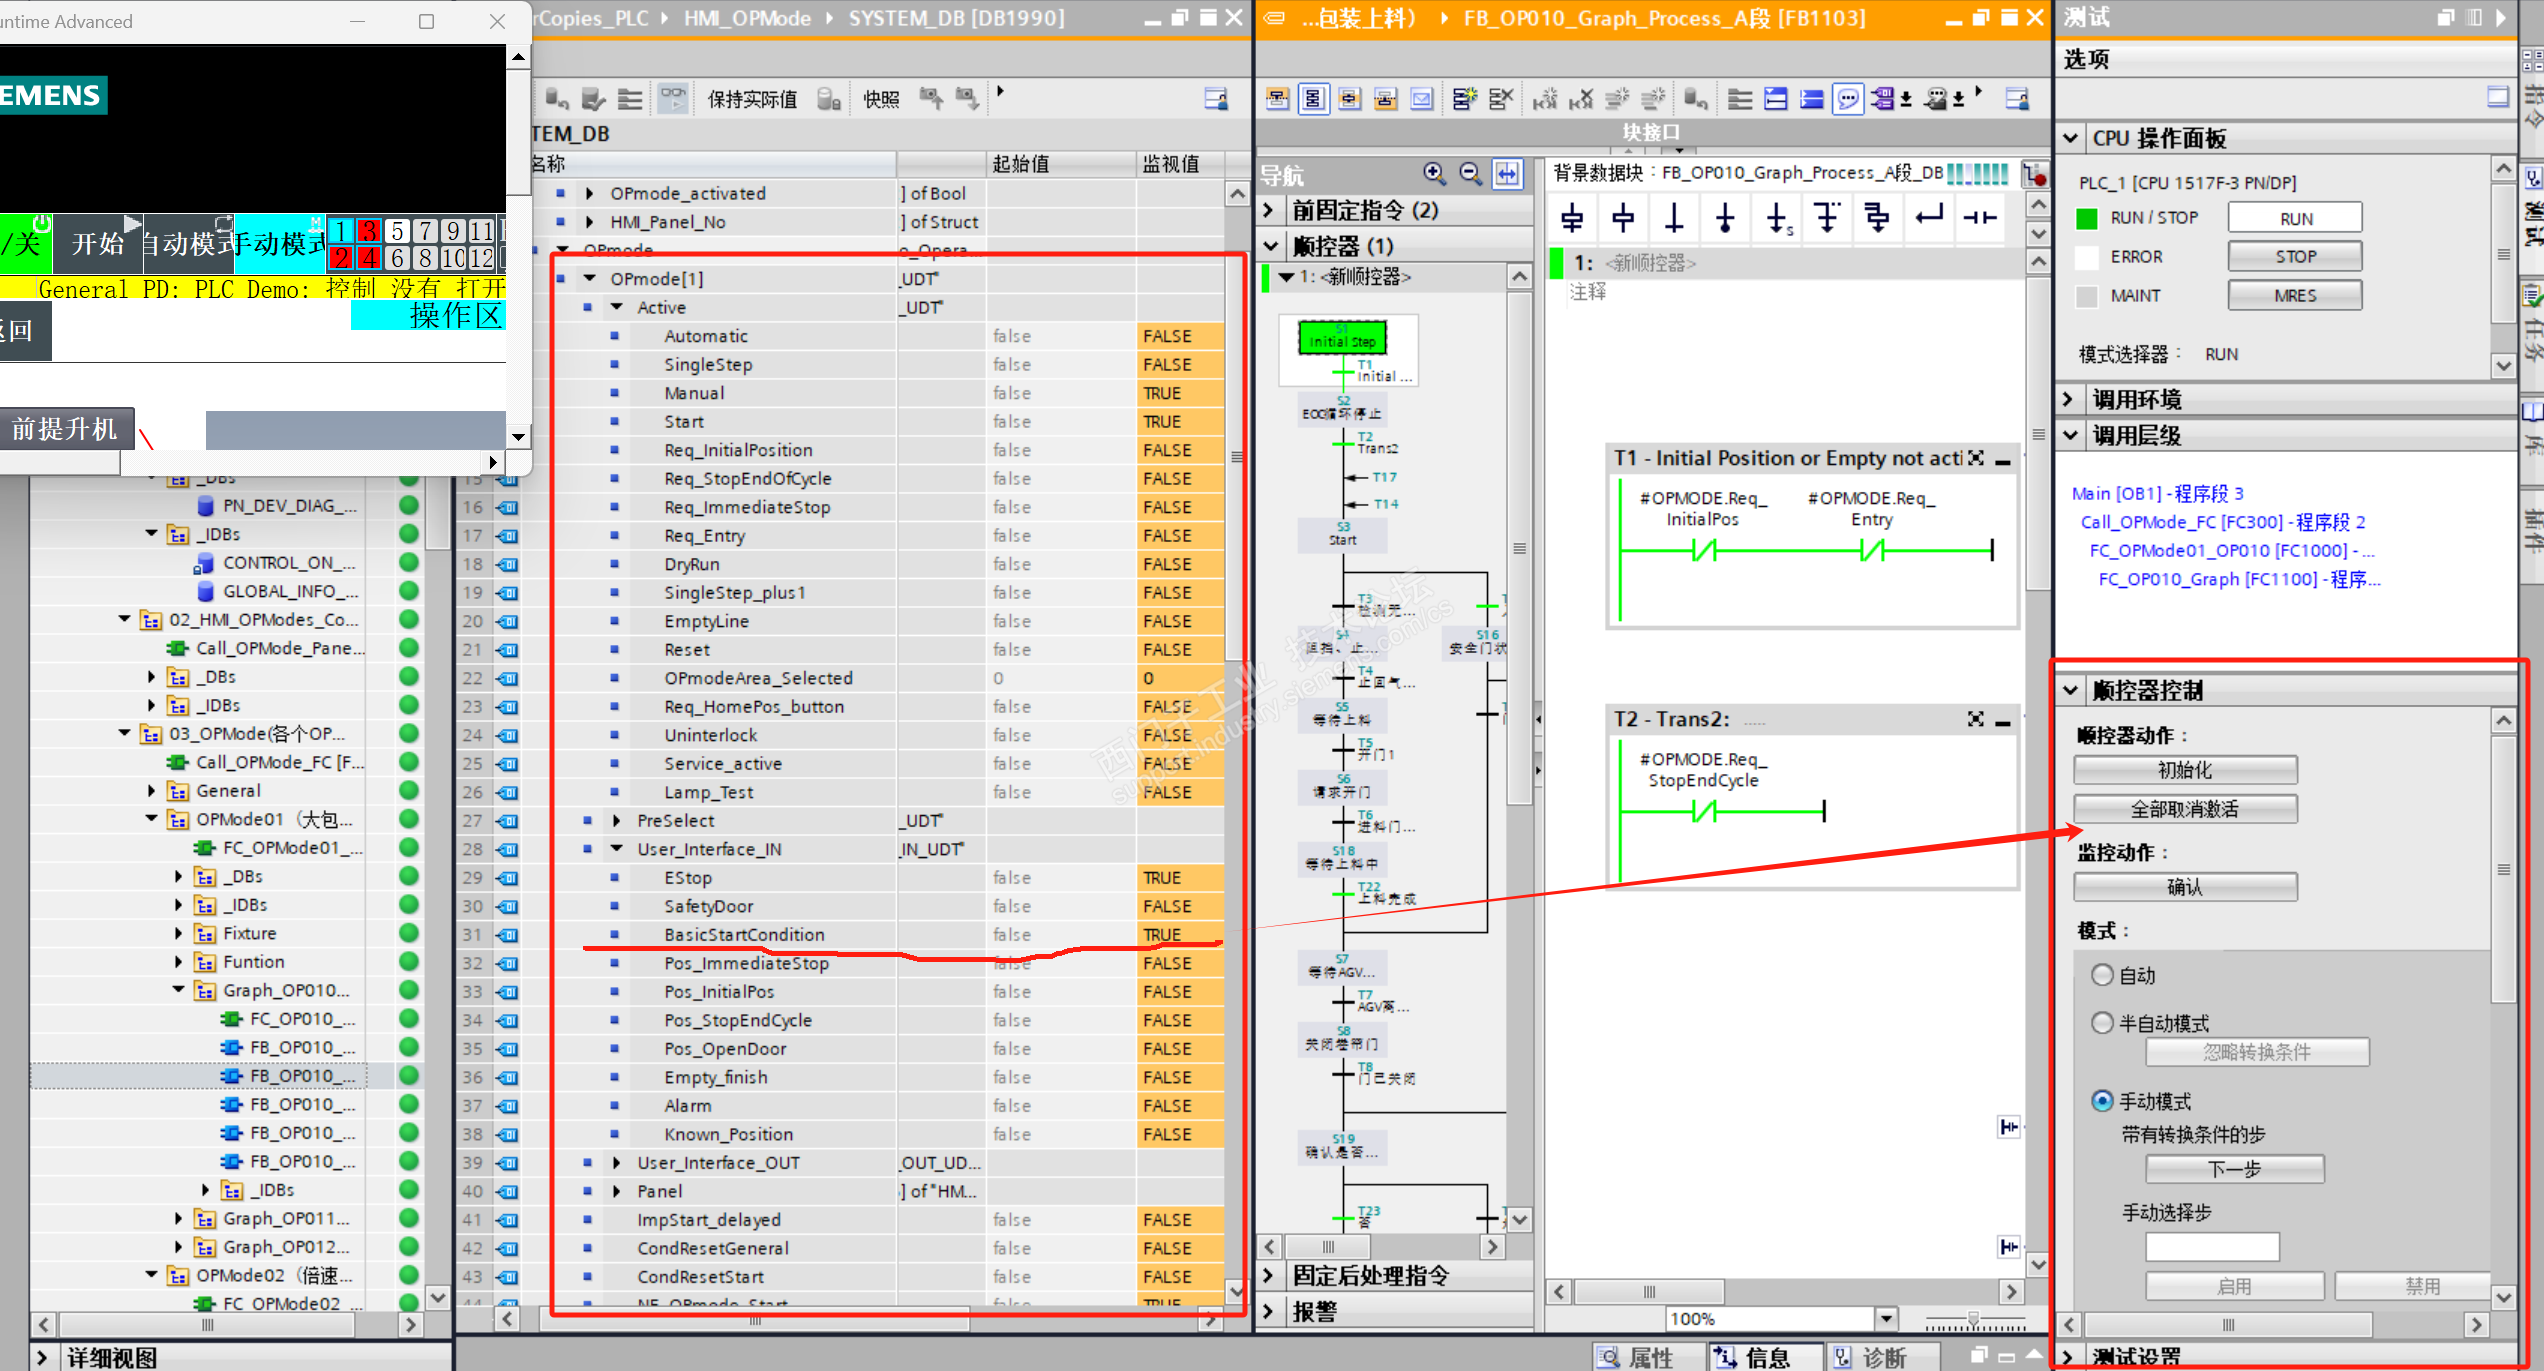Click the zoom out magnifier in navigation
The height and width of the screenshot is (1371, 2544).
point(1470,174)
